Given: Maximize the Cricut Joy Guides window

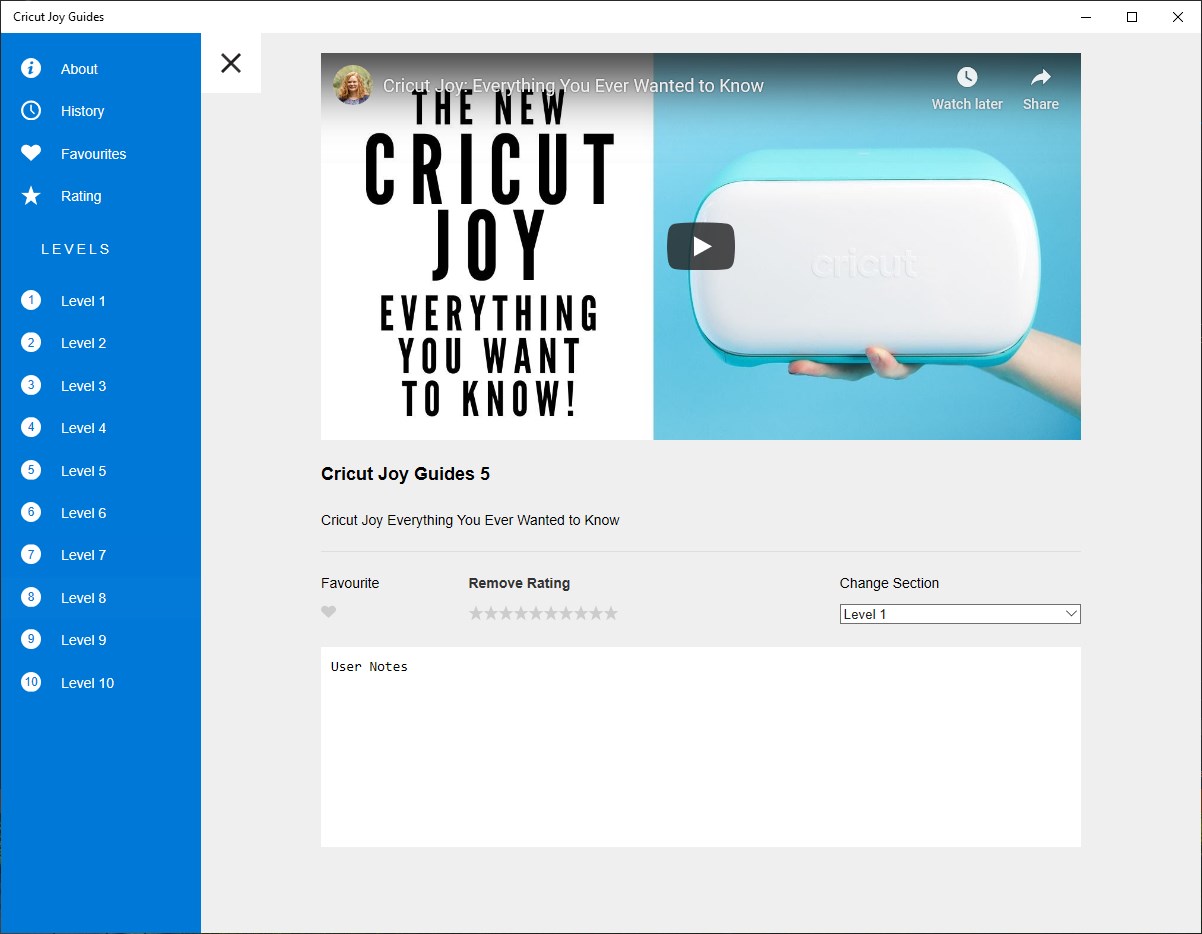Looking at the screenshot, I should pos(1132,17).
